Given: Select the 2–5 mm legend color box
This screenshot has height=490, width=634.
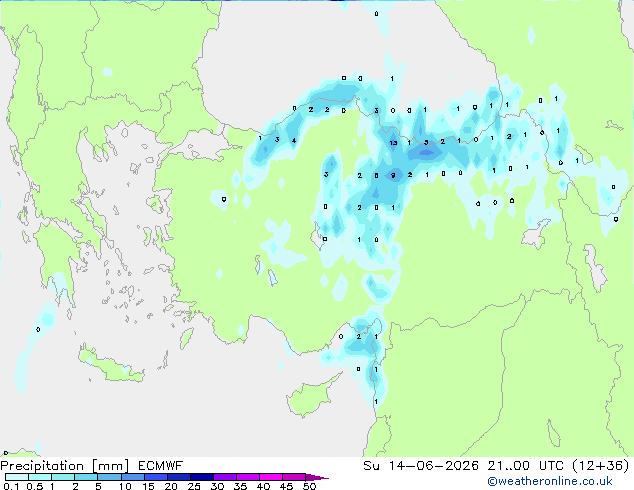Looking at the screenshot, I should pos(86,477).
